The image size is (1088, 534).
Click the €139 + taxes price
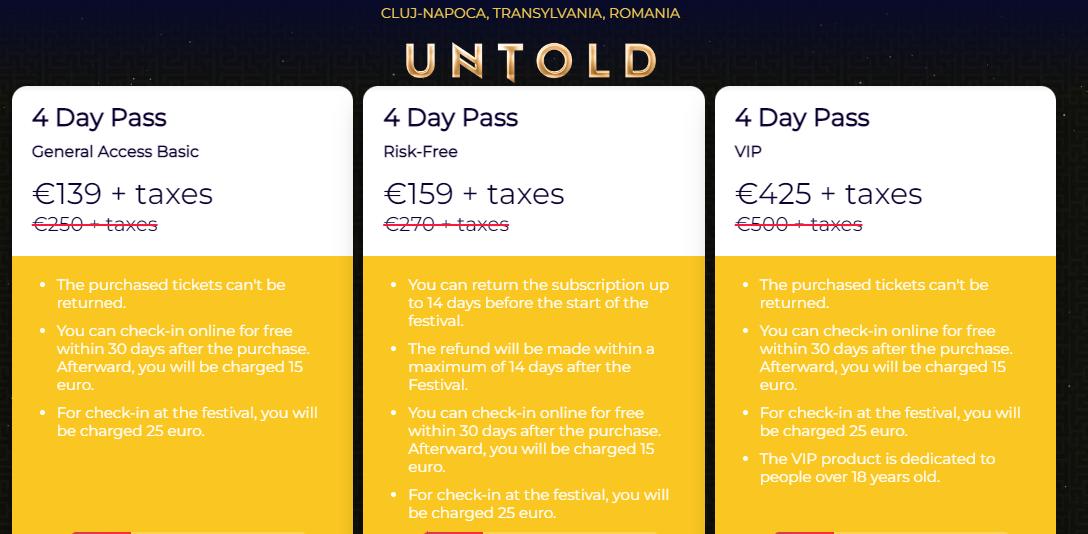point(122,193)
